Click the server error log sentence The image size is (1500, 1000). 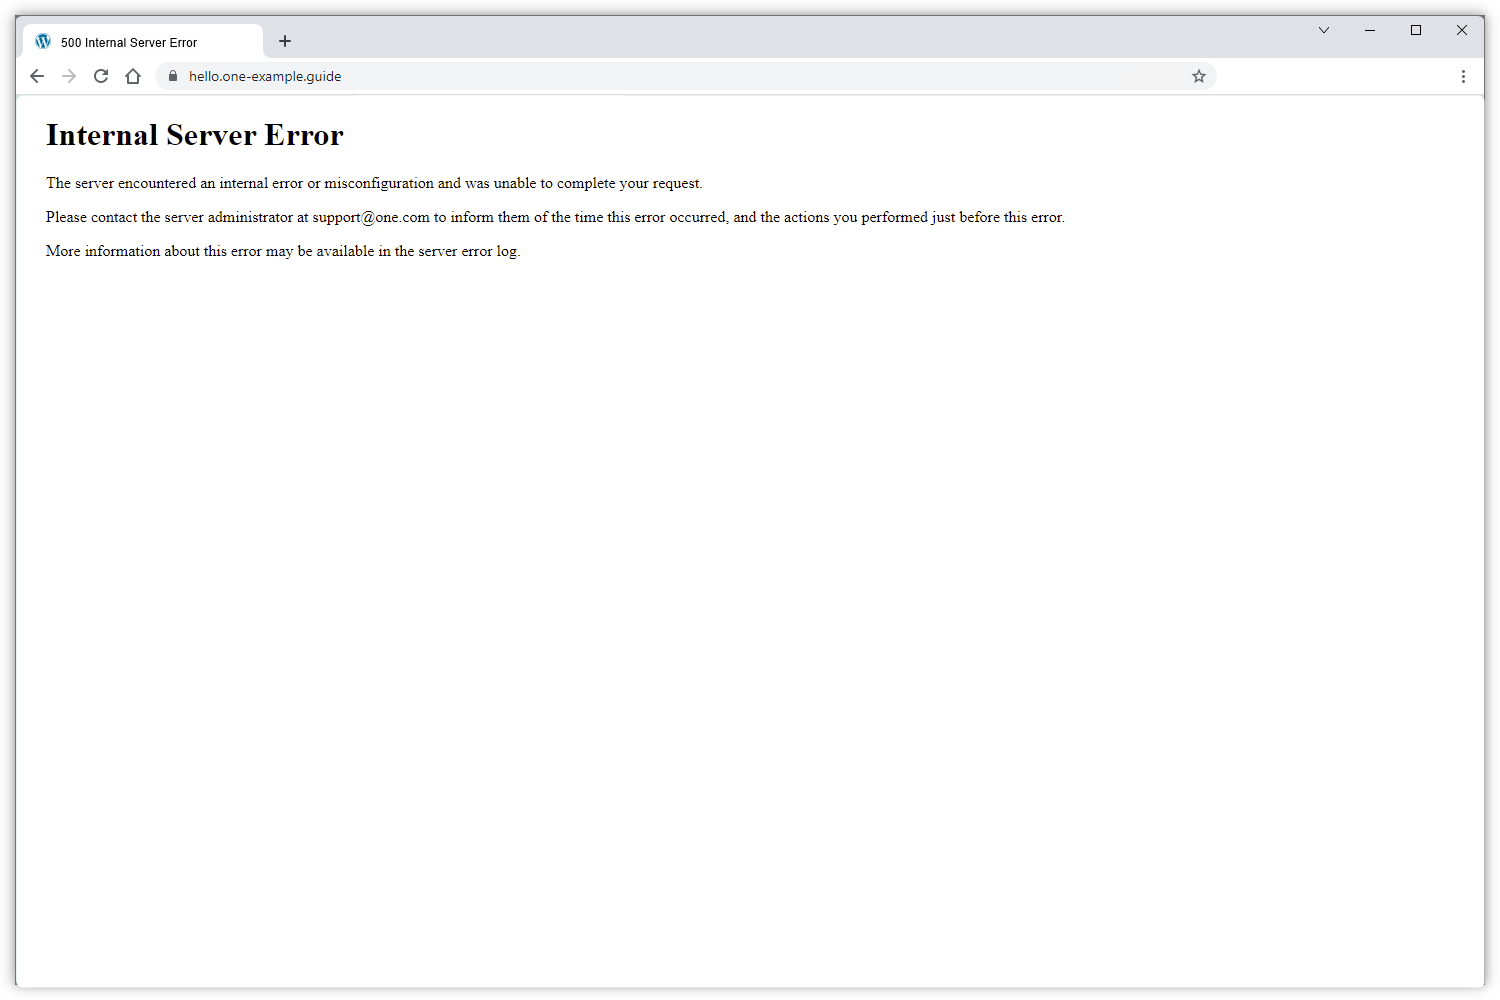(283, 251)
